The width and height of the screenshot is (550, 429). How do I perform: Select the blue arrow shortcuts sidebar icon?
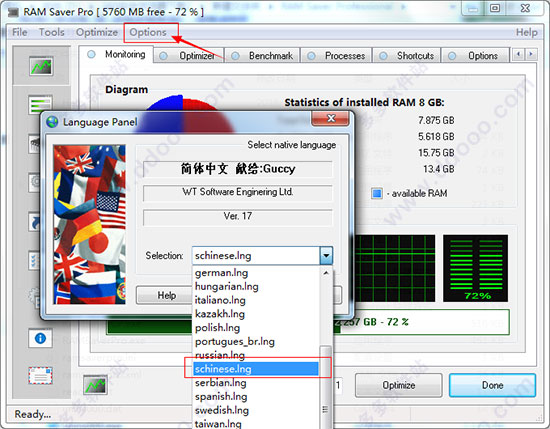(x=35, y=222)
